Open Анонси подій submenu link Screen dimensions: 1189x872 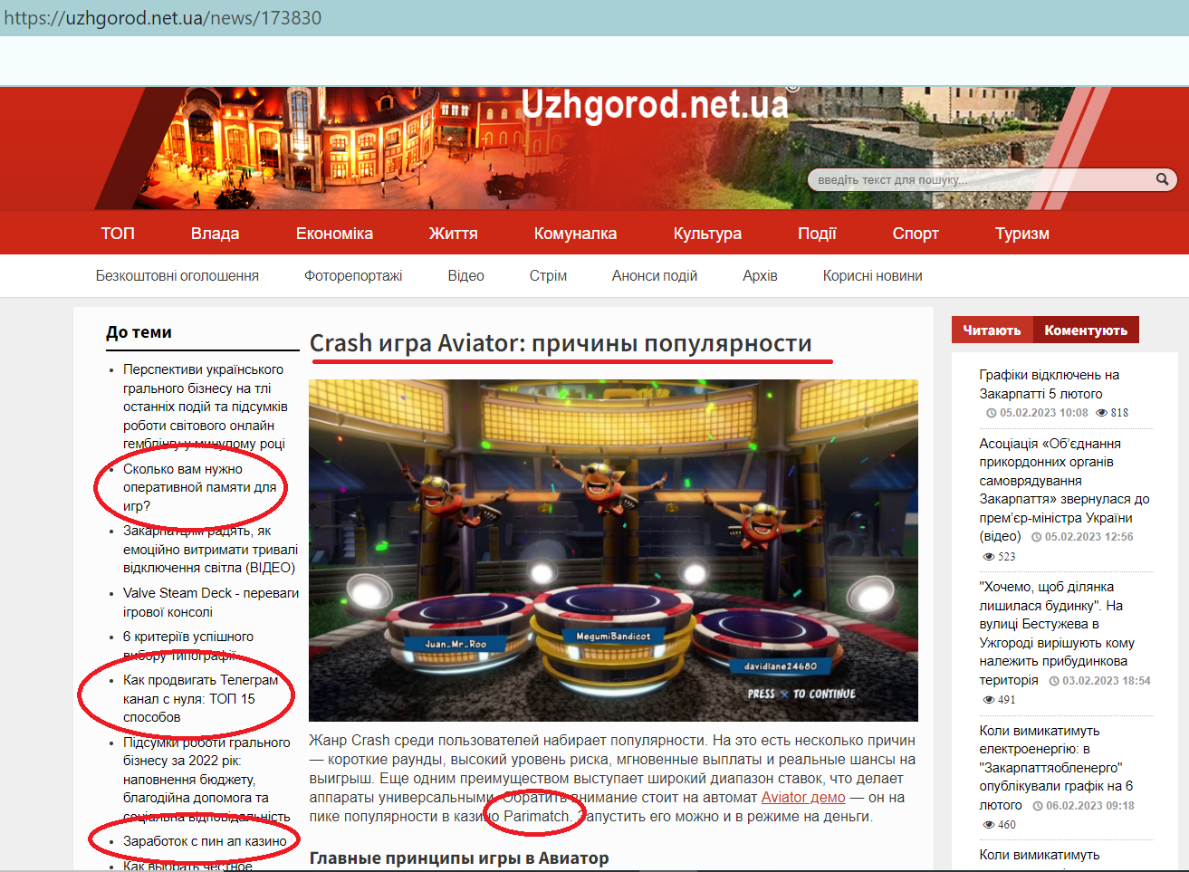coord(654,276)
